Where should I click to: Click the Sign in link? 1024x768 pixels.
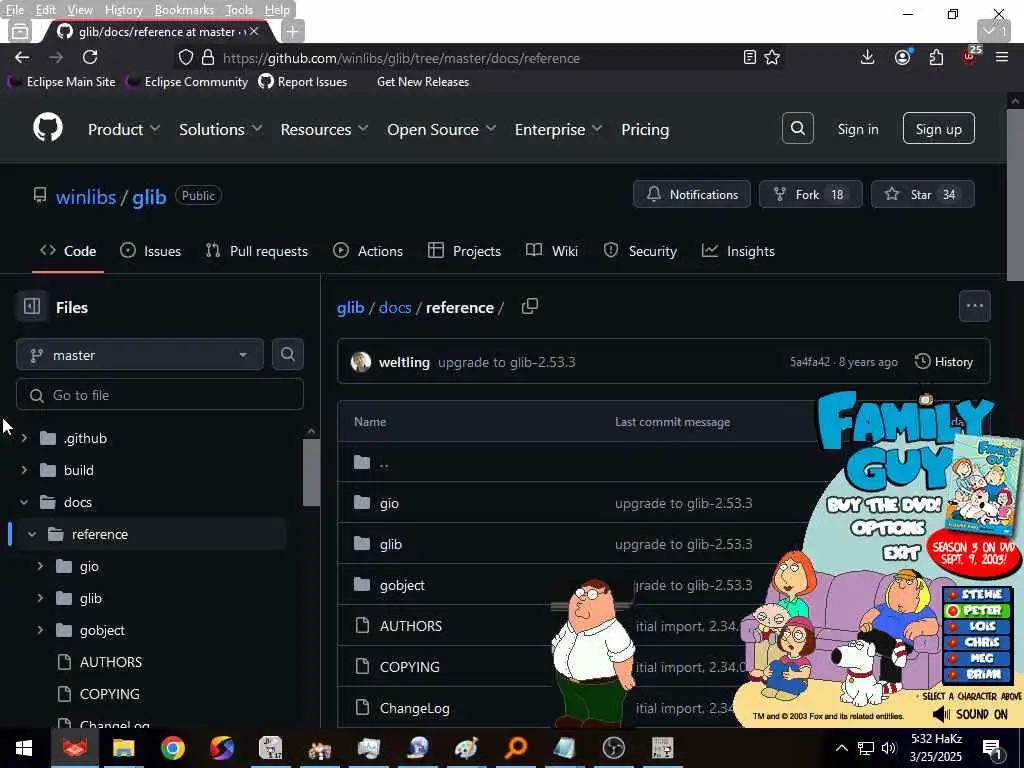pyautogui.click(x=857, y=129)
